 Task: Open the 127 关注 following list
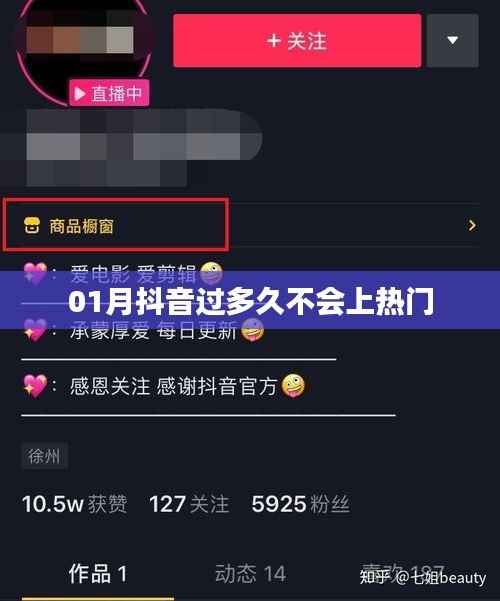pyautogui.click(x=189, y=504)
